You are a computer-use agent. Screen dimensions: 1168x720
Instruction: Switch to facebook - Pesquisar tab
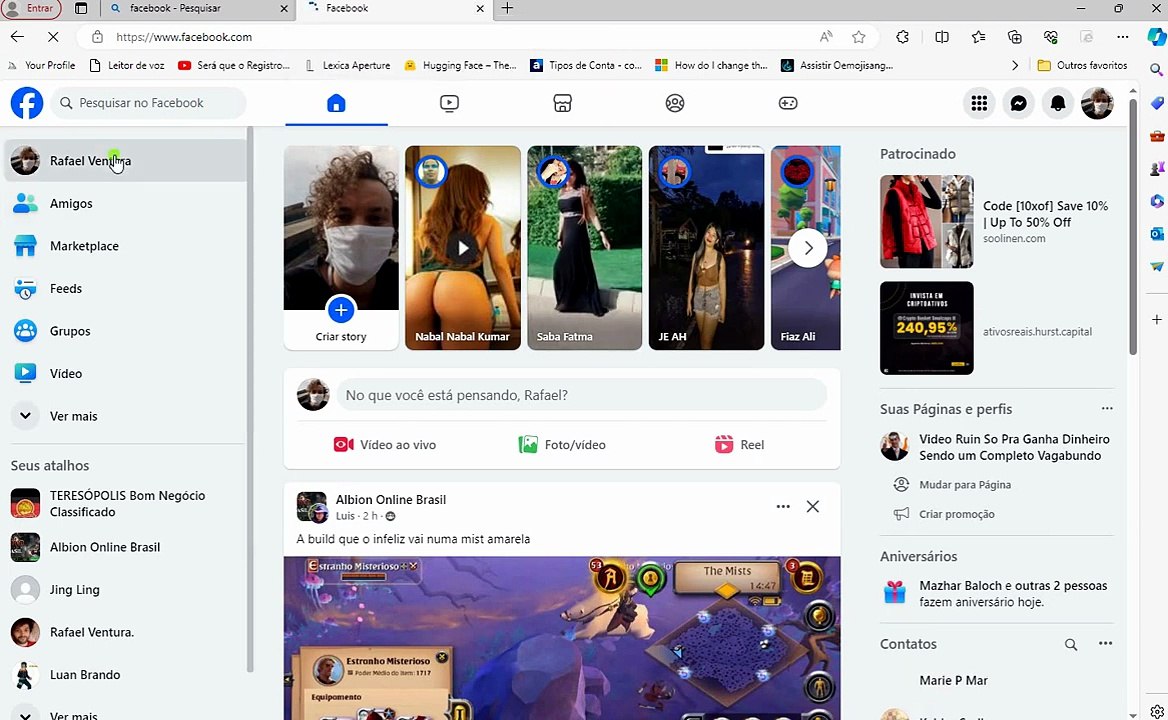click(198, 8)
